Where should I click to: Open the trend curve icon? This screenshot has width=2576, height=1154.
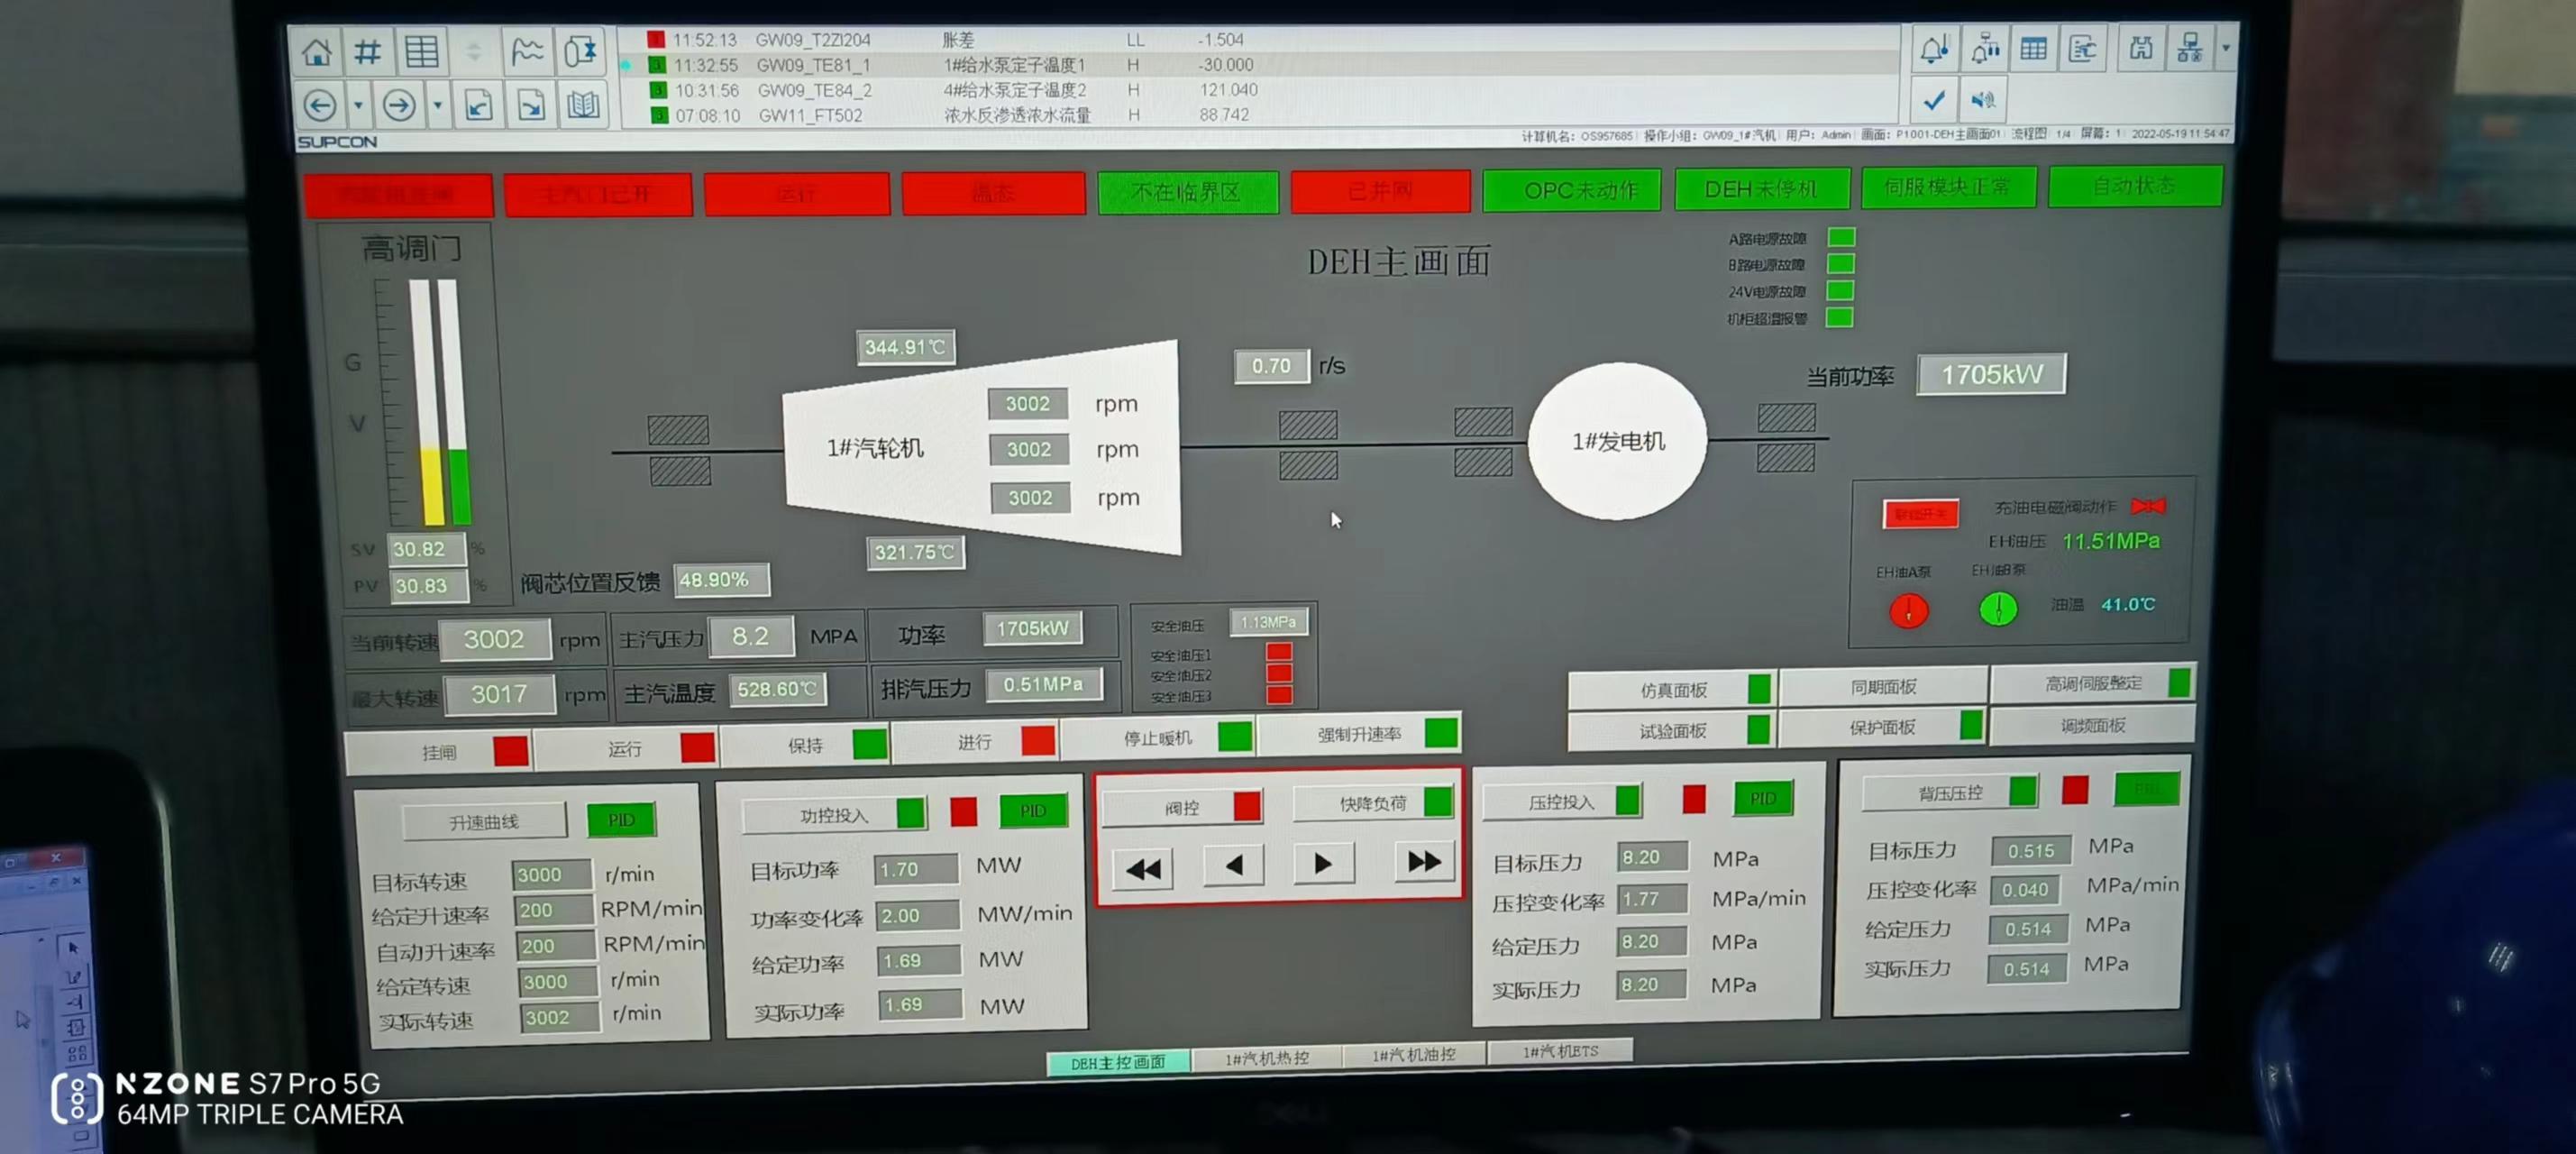tap(527, 51)
